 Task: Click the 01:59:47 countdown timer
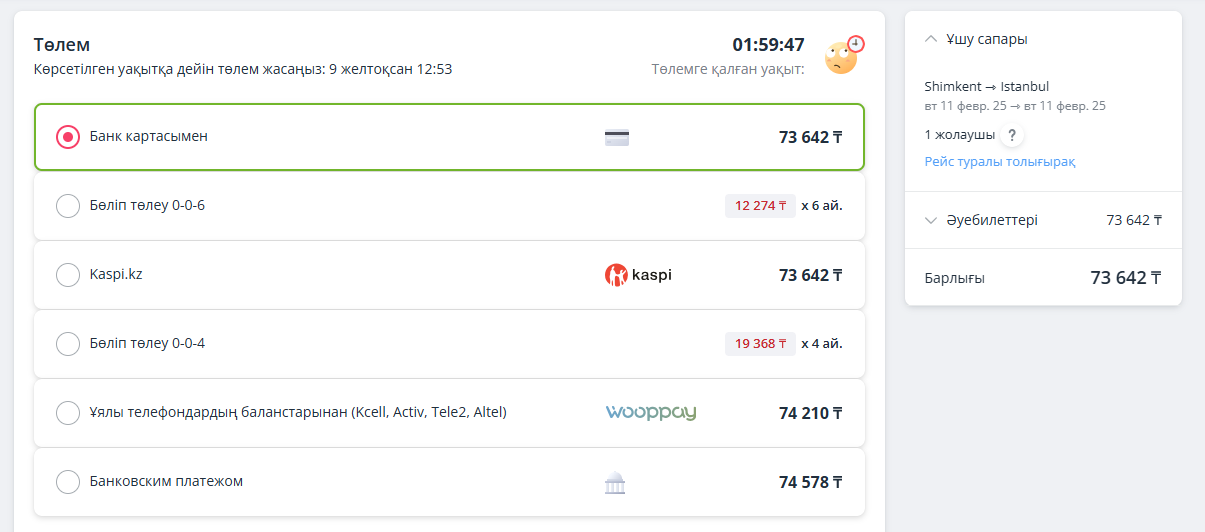[x=768, y=45]
